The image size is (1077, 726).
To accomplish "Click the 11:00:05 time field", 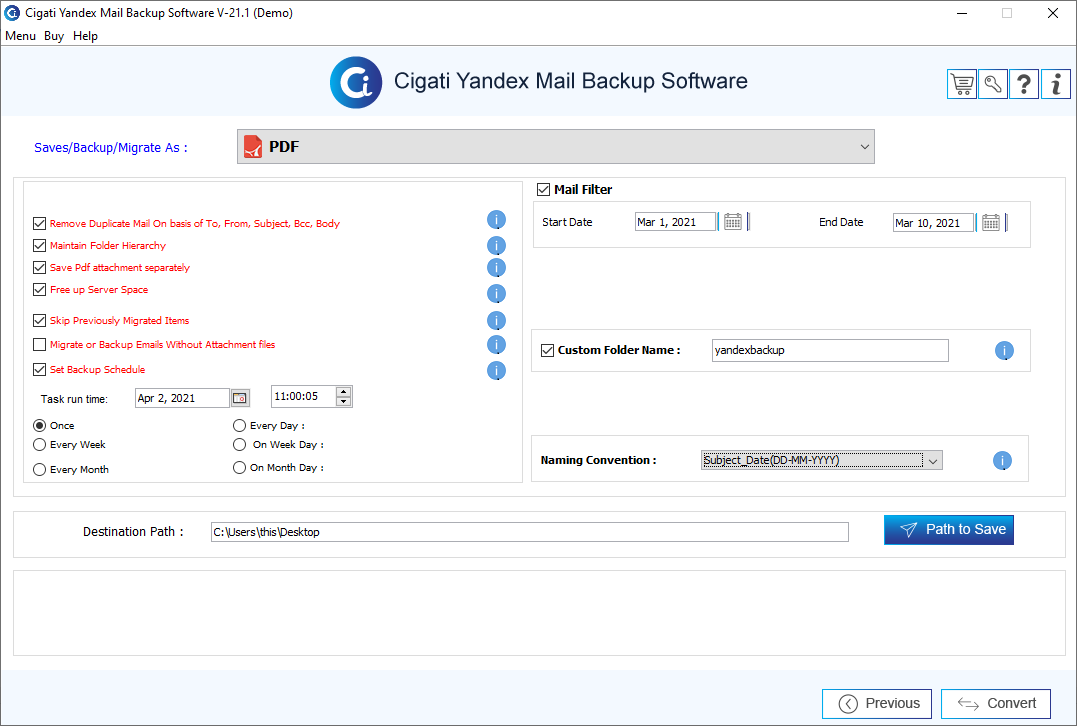I will (x=304, y=396).
